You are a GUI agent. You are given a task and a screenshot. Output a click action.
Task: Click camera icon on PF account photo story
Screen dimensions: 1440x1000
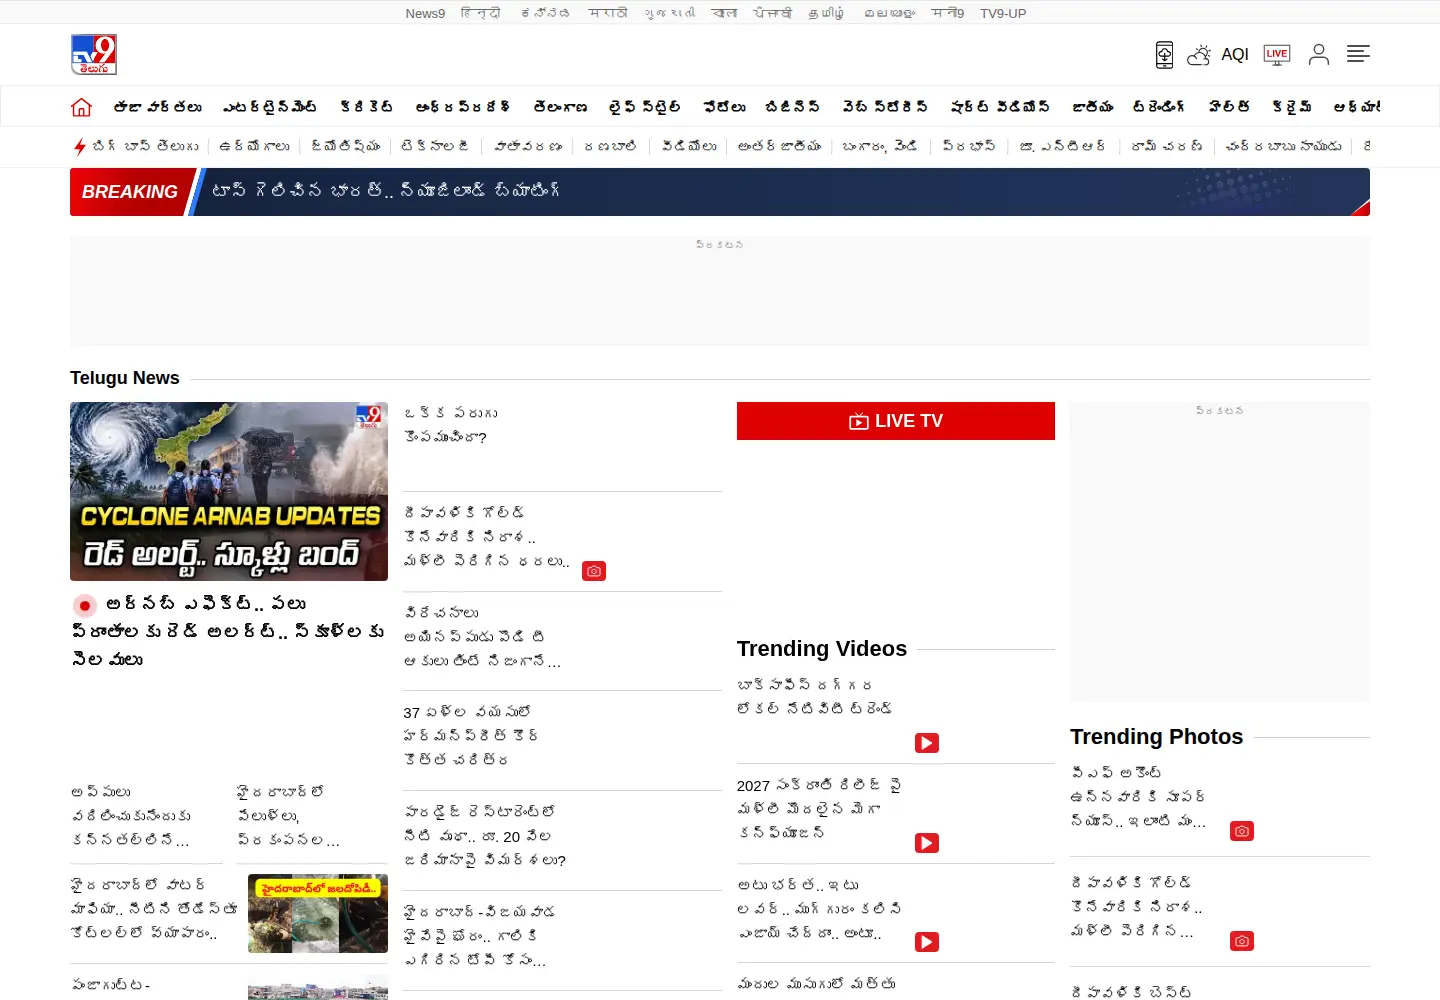pyautogui.click(x=1242, y=831)
